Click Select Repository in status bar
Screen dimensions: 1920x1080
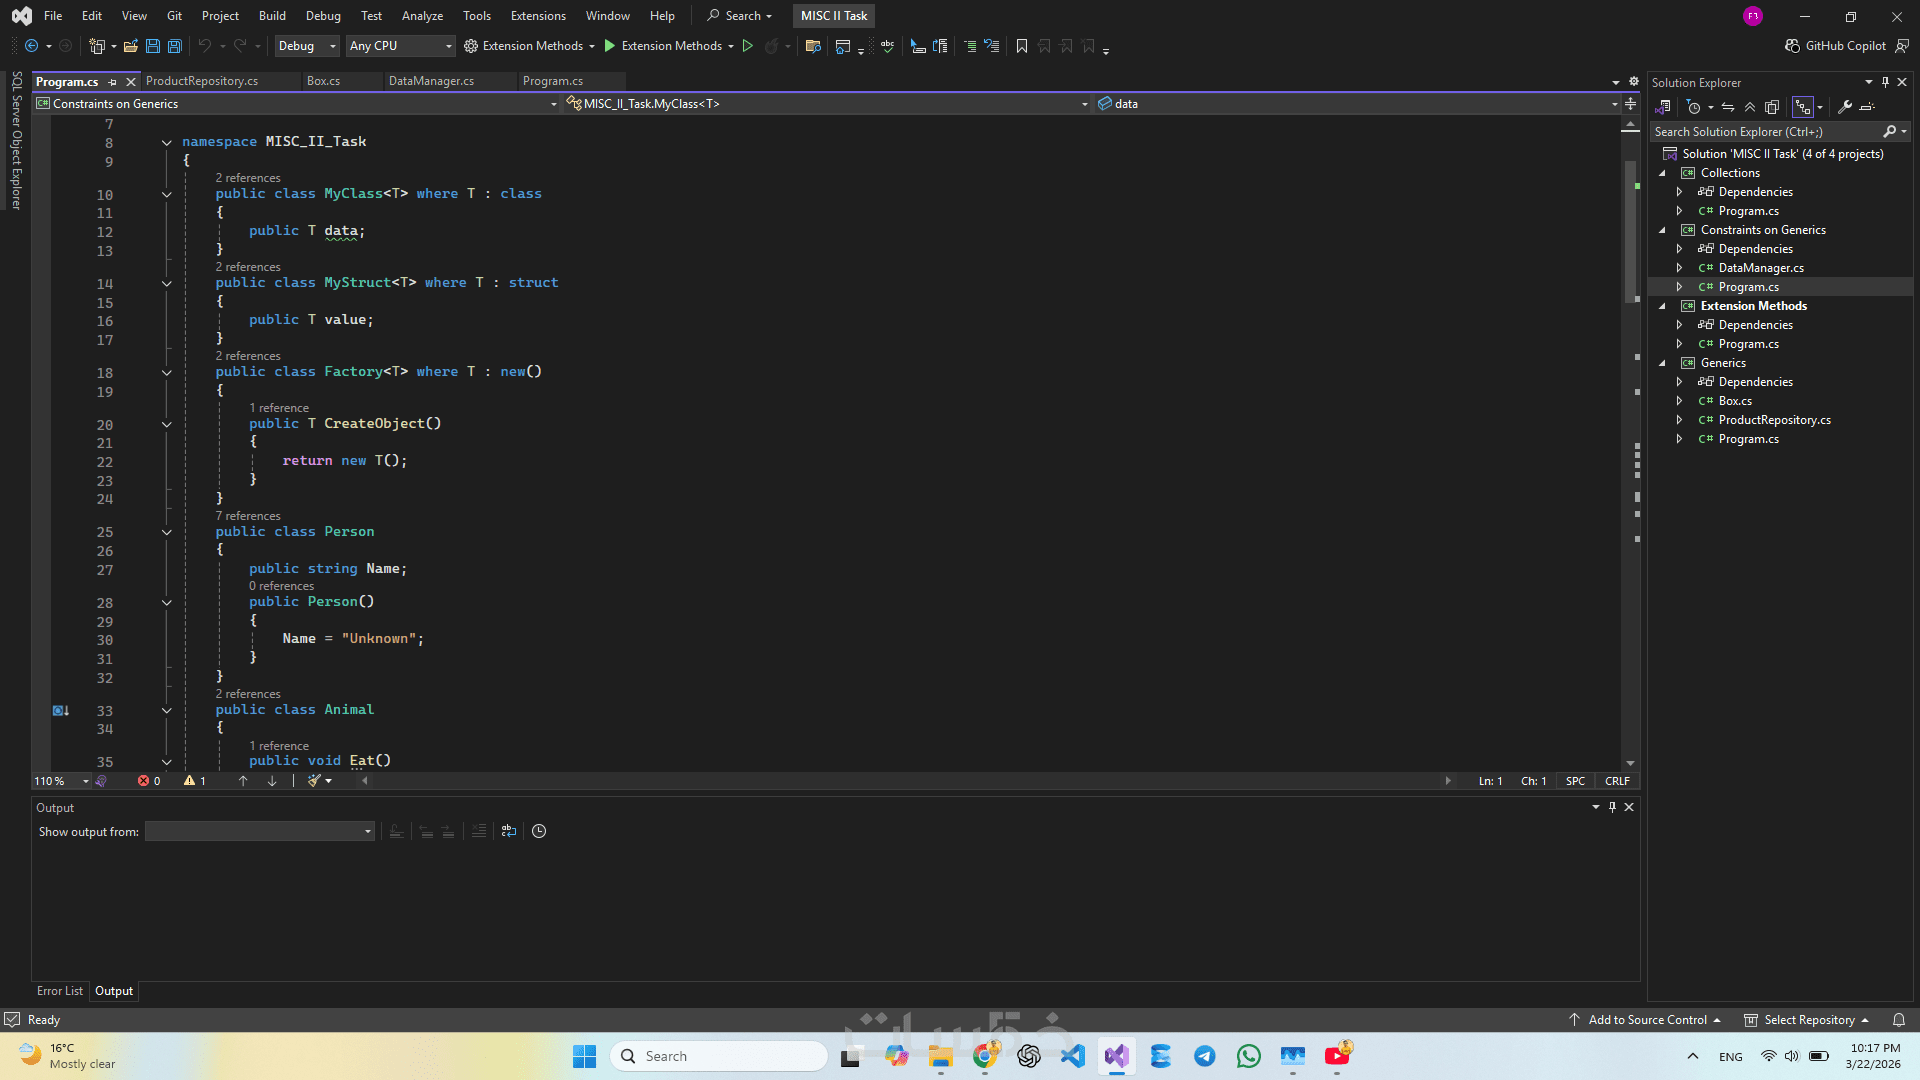(x=1808, y=1020)
